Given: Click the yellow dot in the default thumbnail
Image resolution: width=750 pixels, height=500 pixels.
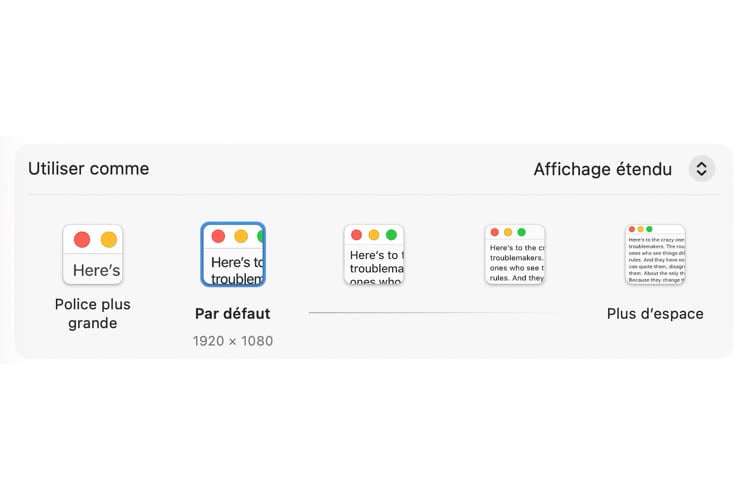Looking at the screenshot, I should point(240,237).
